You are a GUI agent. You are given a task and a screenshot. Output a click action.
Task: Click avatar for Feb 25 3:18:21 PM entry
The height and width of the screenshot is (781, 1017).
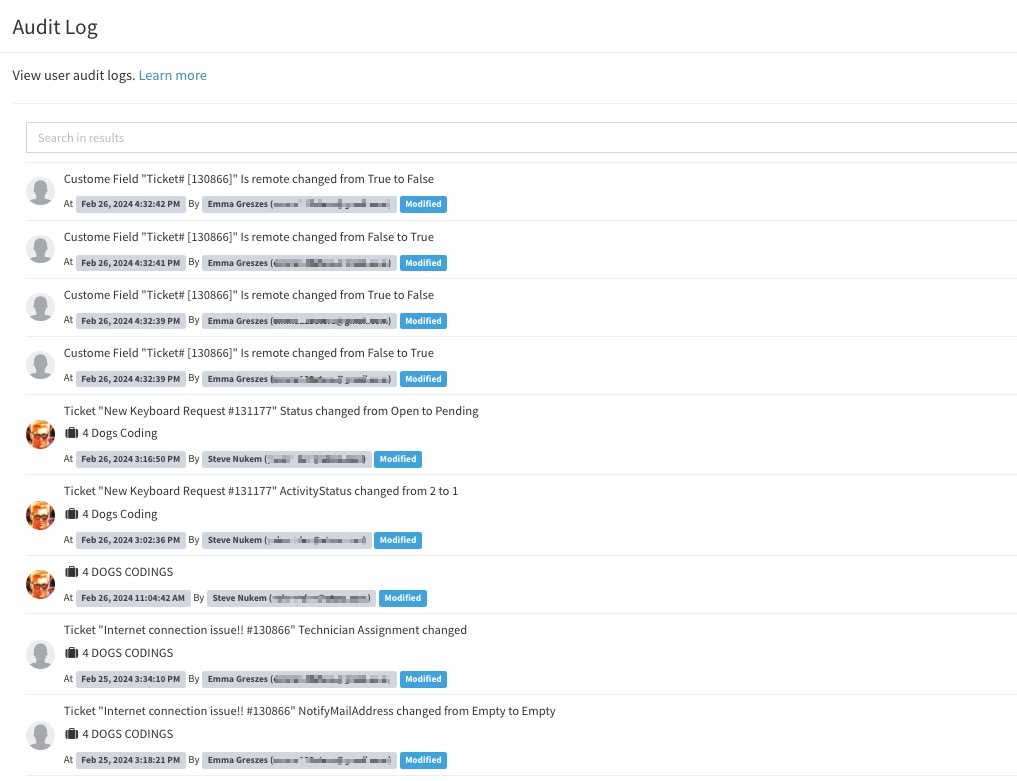pos(40,735)
